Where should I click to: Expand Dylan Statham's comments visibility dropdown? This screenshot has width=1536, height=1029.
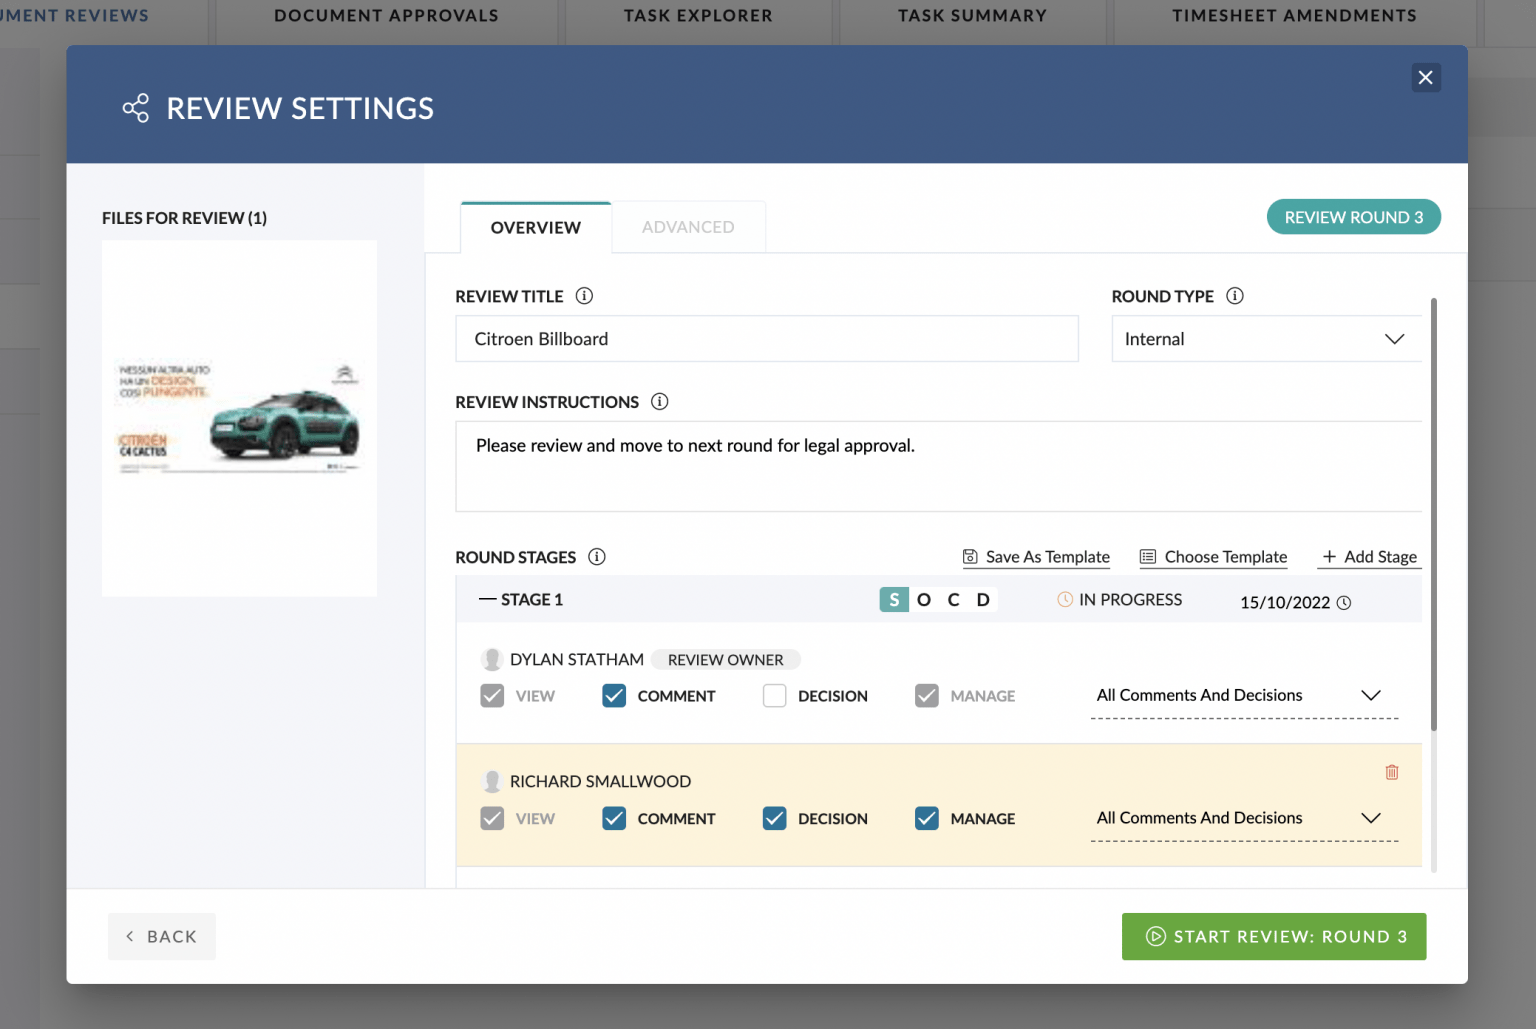[1370, 696]
